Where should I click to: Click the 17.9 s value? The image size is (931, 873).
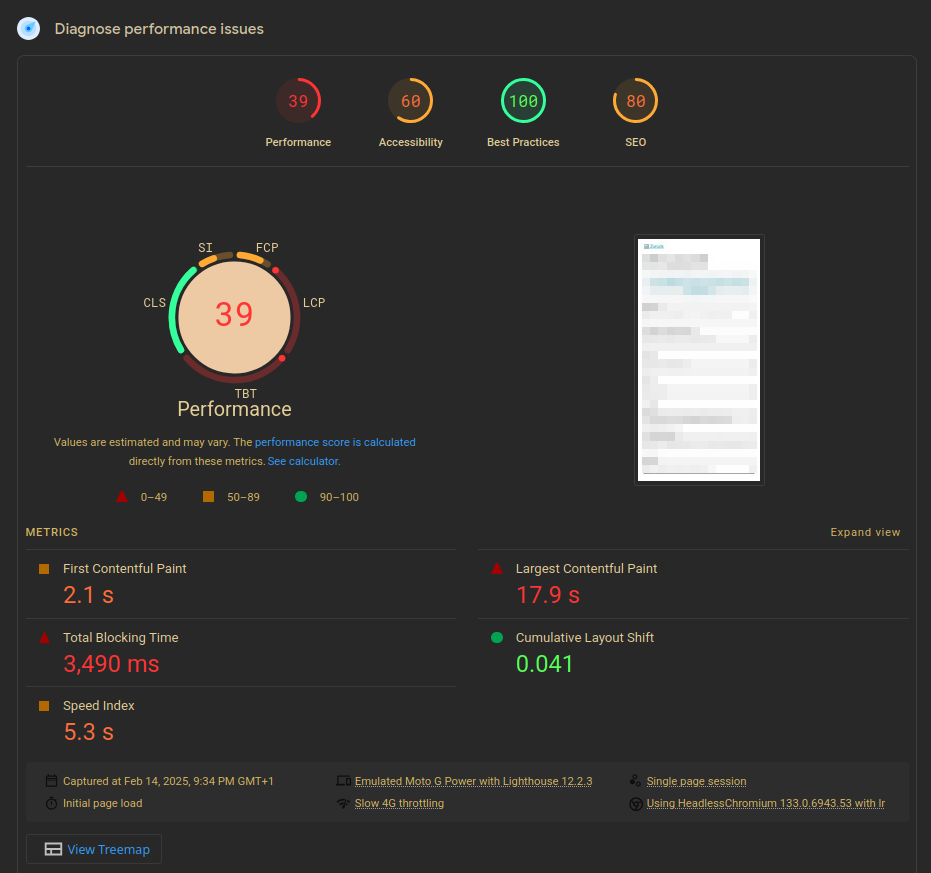548,595
